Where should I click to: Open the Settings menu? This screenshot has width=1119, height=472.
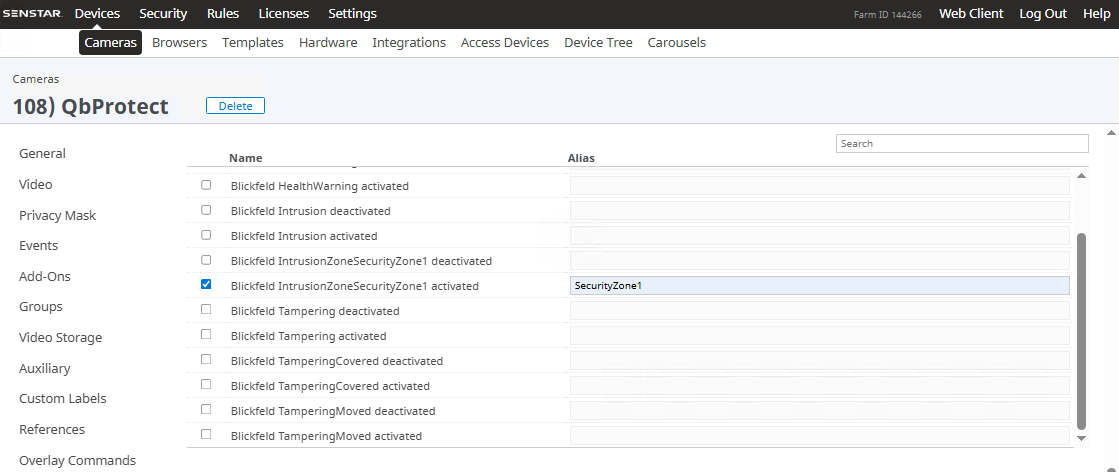click(352, 14)
